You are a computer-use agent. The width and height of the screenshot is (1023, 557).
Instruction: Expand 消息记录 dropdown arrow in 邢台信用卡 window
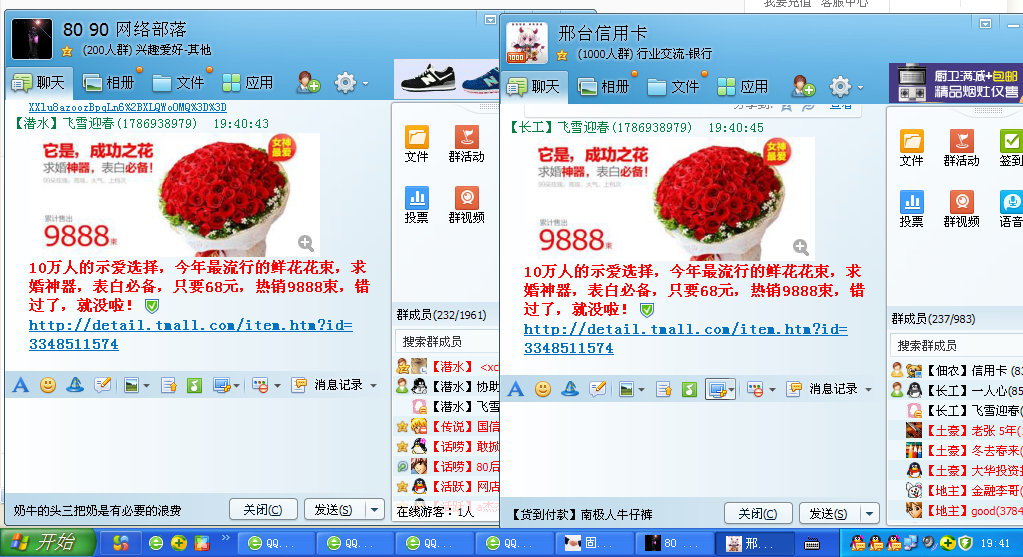coord(868,389)
